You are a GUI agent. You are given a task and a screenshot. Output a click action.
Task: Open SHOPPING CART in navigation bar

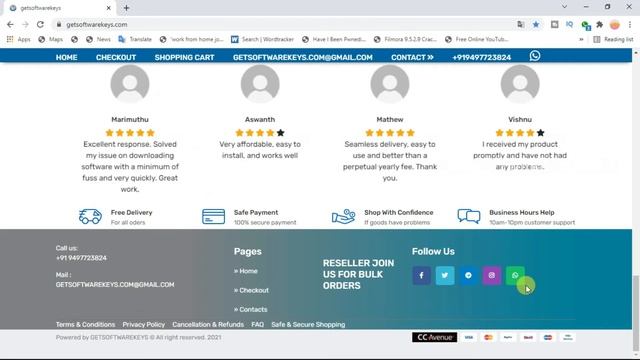(184, 57)
